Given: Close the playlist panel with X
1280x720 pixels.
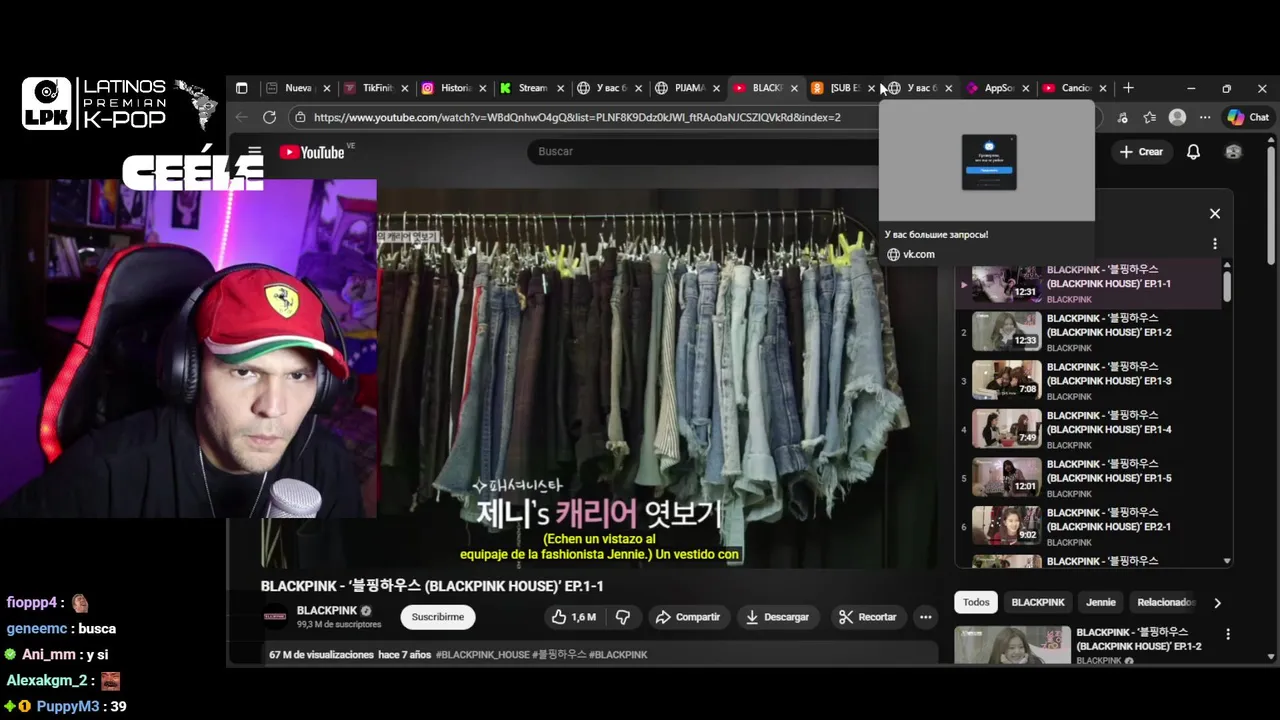Looking at the screenshot, I should 1215,213.
